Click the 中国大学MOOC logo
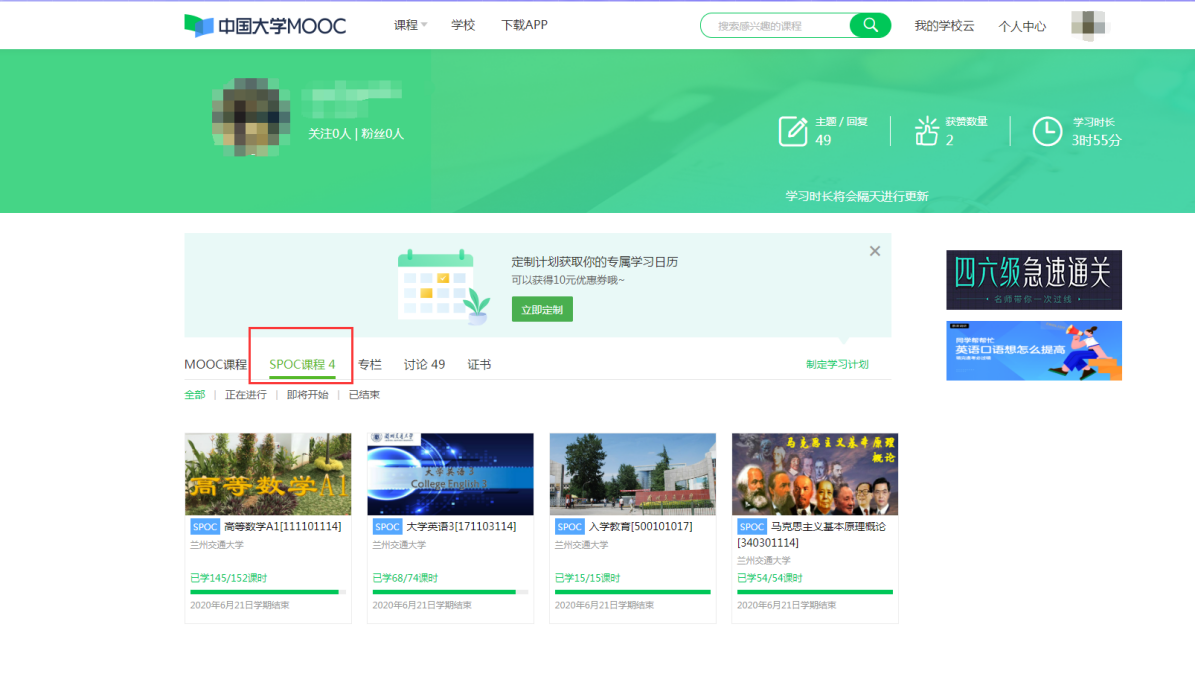1195x700 pixels. tap(265, 25)
